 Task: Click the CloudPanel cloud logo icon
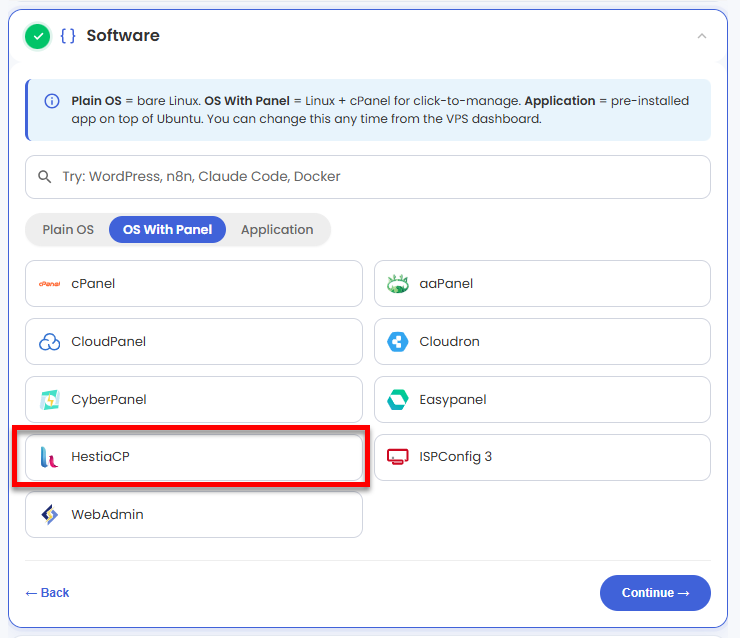point(50,342)
